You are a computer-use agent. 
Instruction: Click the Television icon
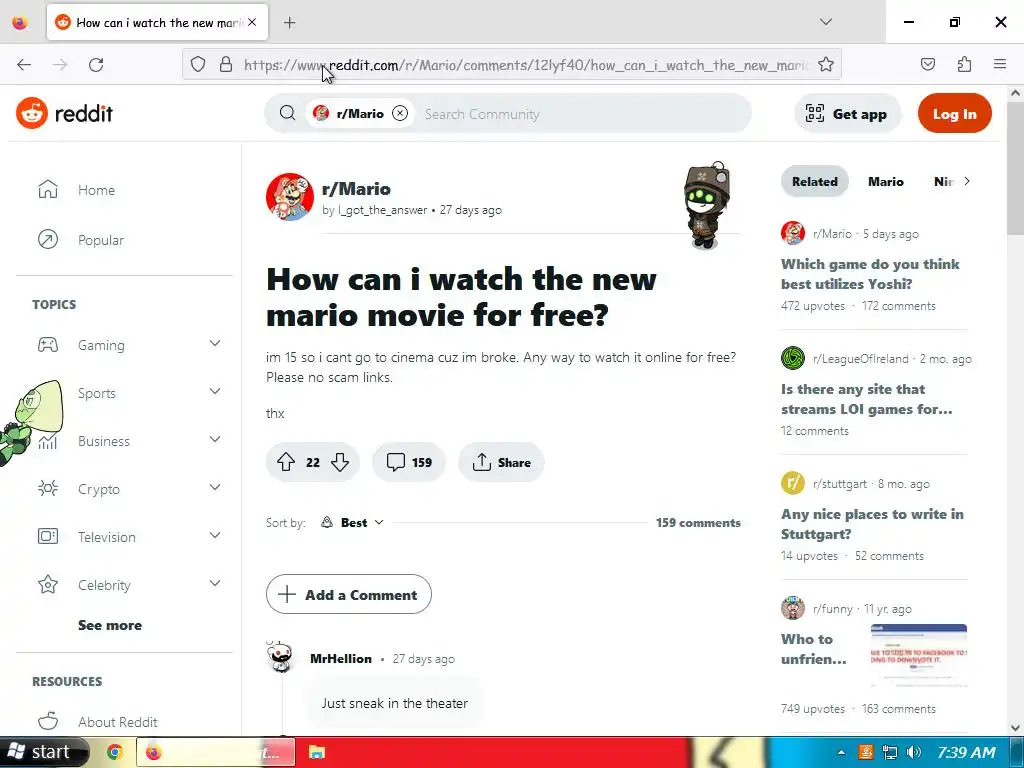tap(48, 536)
